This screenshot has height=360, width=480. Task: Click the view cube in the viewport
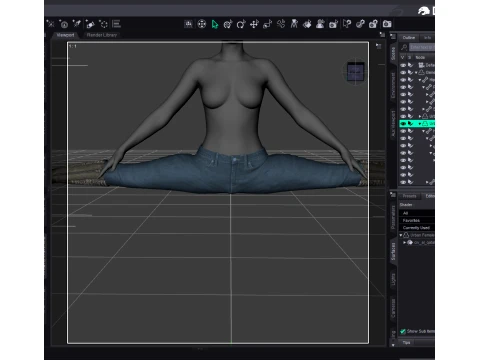(355, 72)
